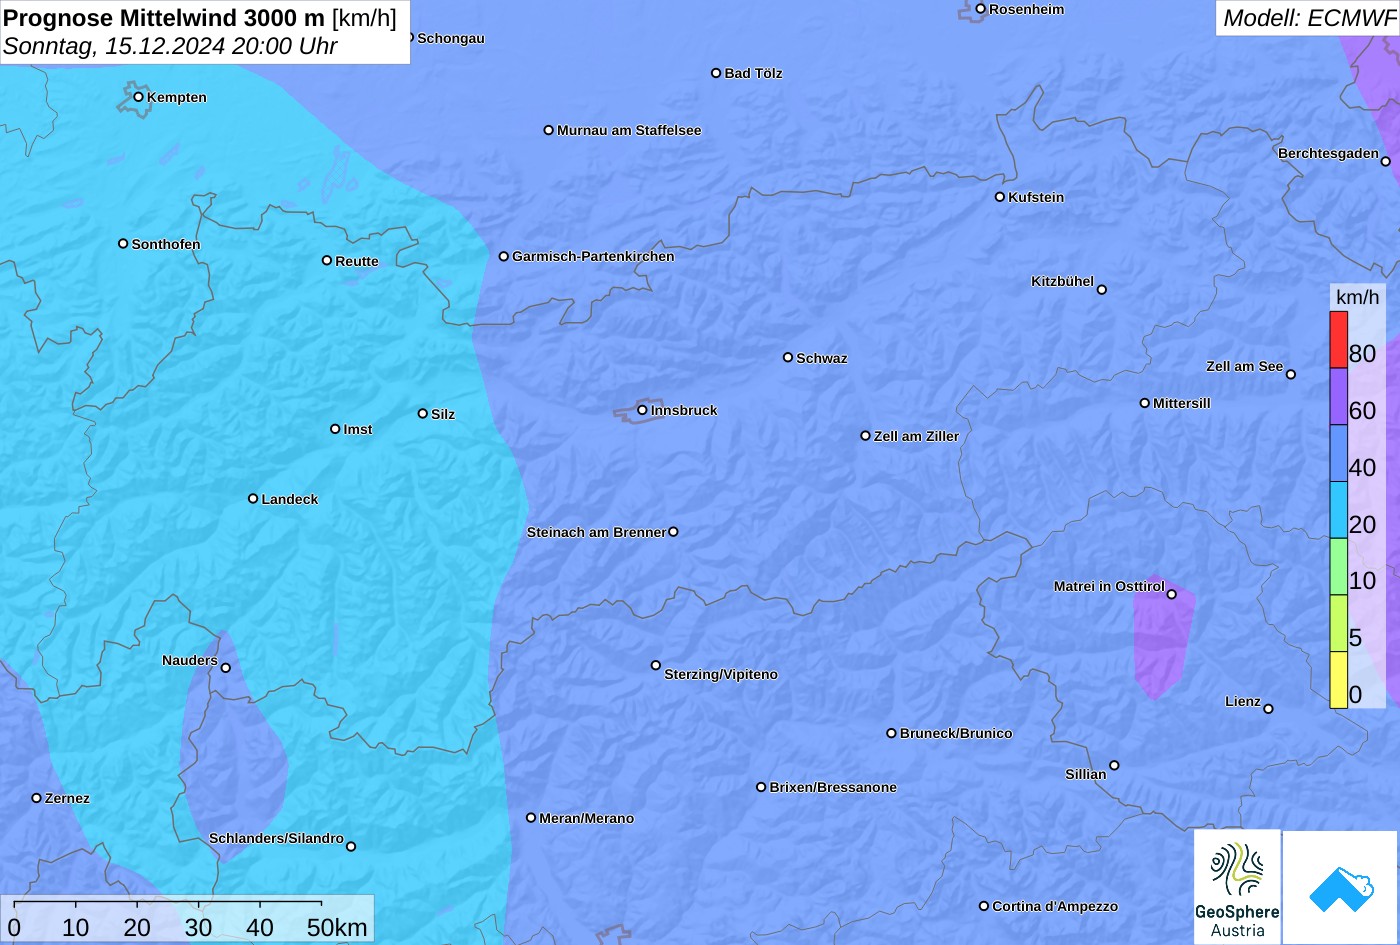This screenshot has height=945, width=1400.
Task: Click the Schlanders/Silandro label
Action: pyautogui.click(x=276, y=839)
